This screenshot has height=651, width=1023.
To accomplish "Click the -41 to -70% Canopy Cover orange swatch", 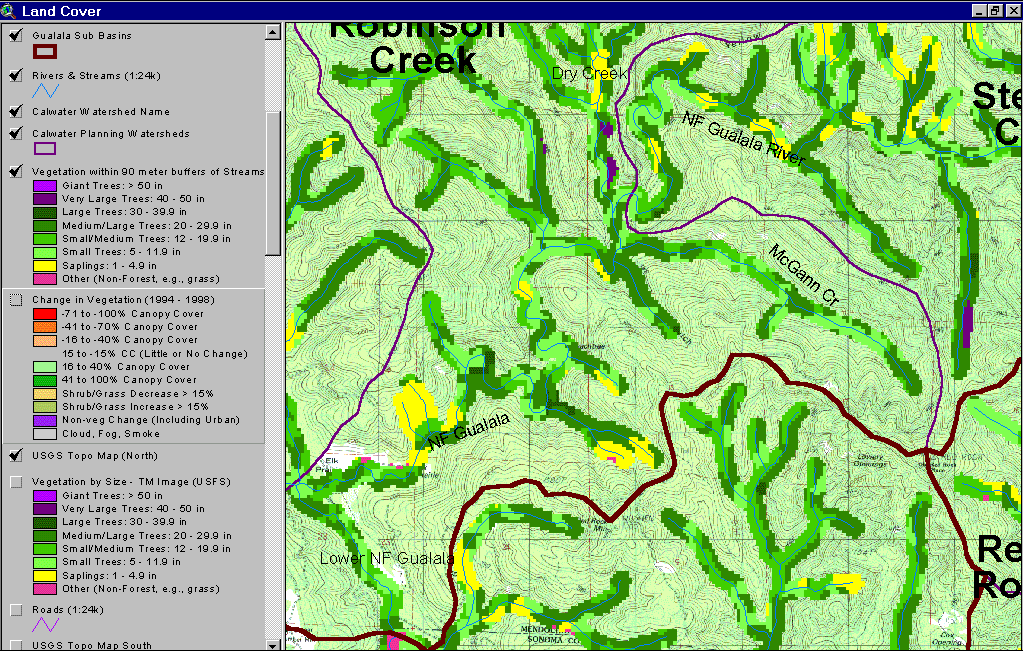I will [45, 327].
